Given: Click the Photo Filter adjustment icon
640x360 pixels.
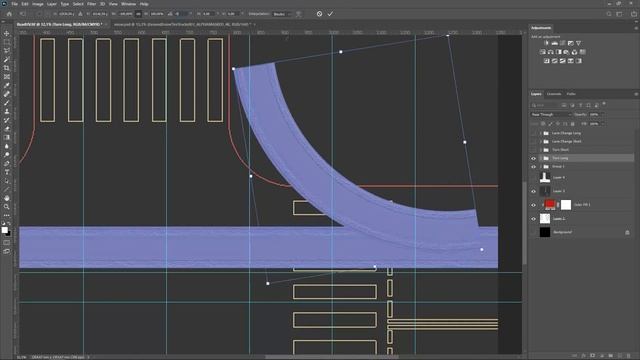Looking at the screenshot, I should pyautogui.click(x=567, y=52).
